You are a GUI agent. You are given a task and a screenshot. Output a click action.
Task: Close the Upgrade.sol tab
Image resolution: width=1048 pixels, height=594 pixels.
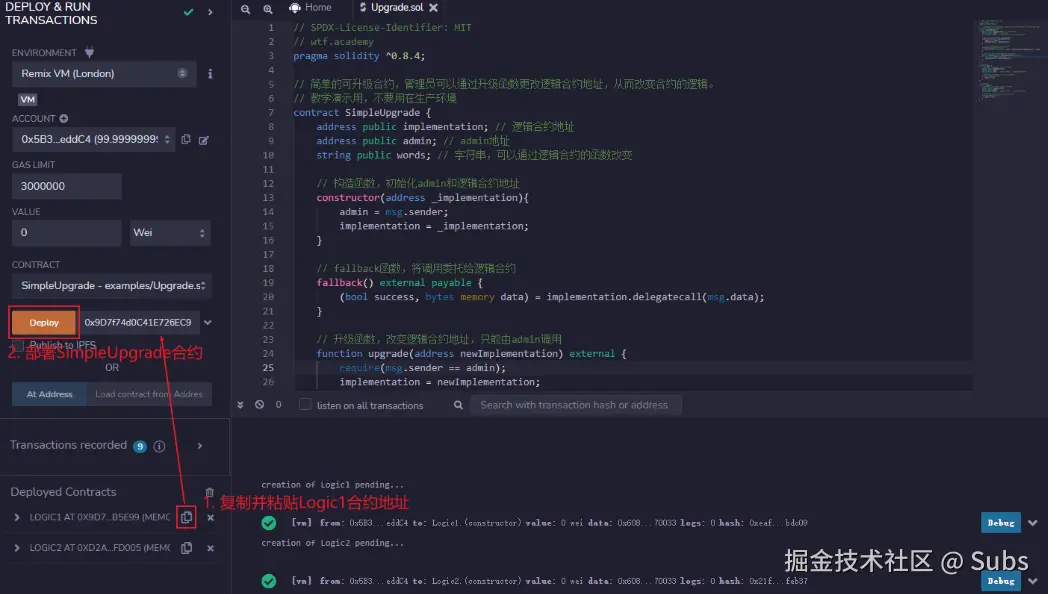tap(434, 7)
